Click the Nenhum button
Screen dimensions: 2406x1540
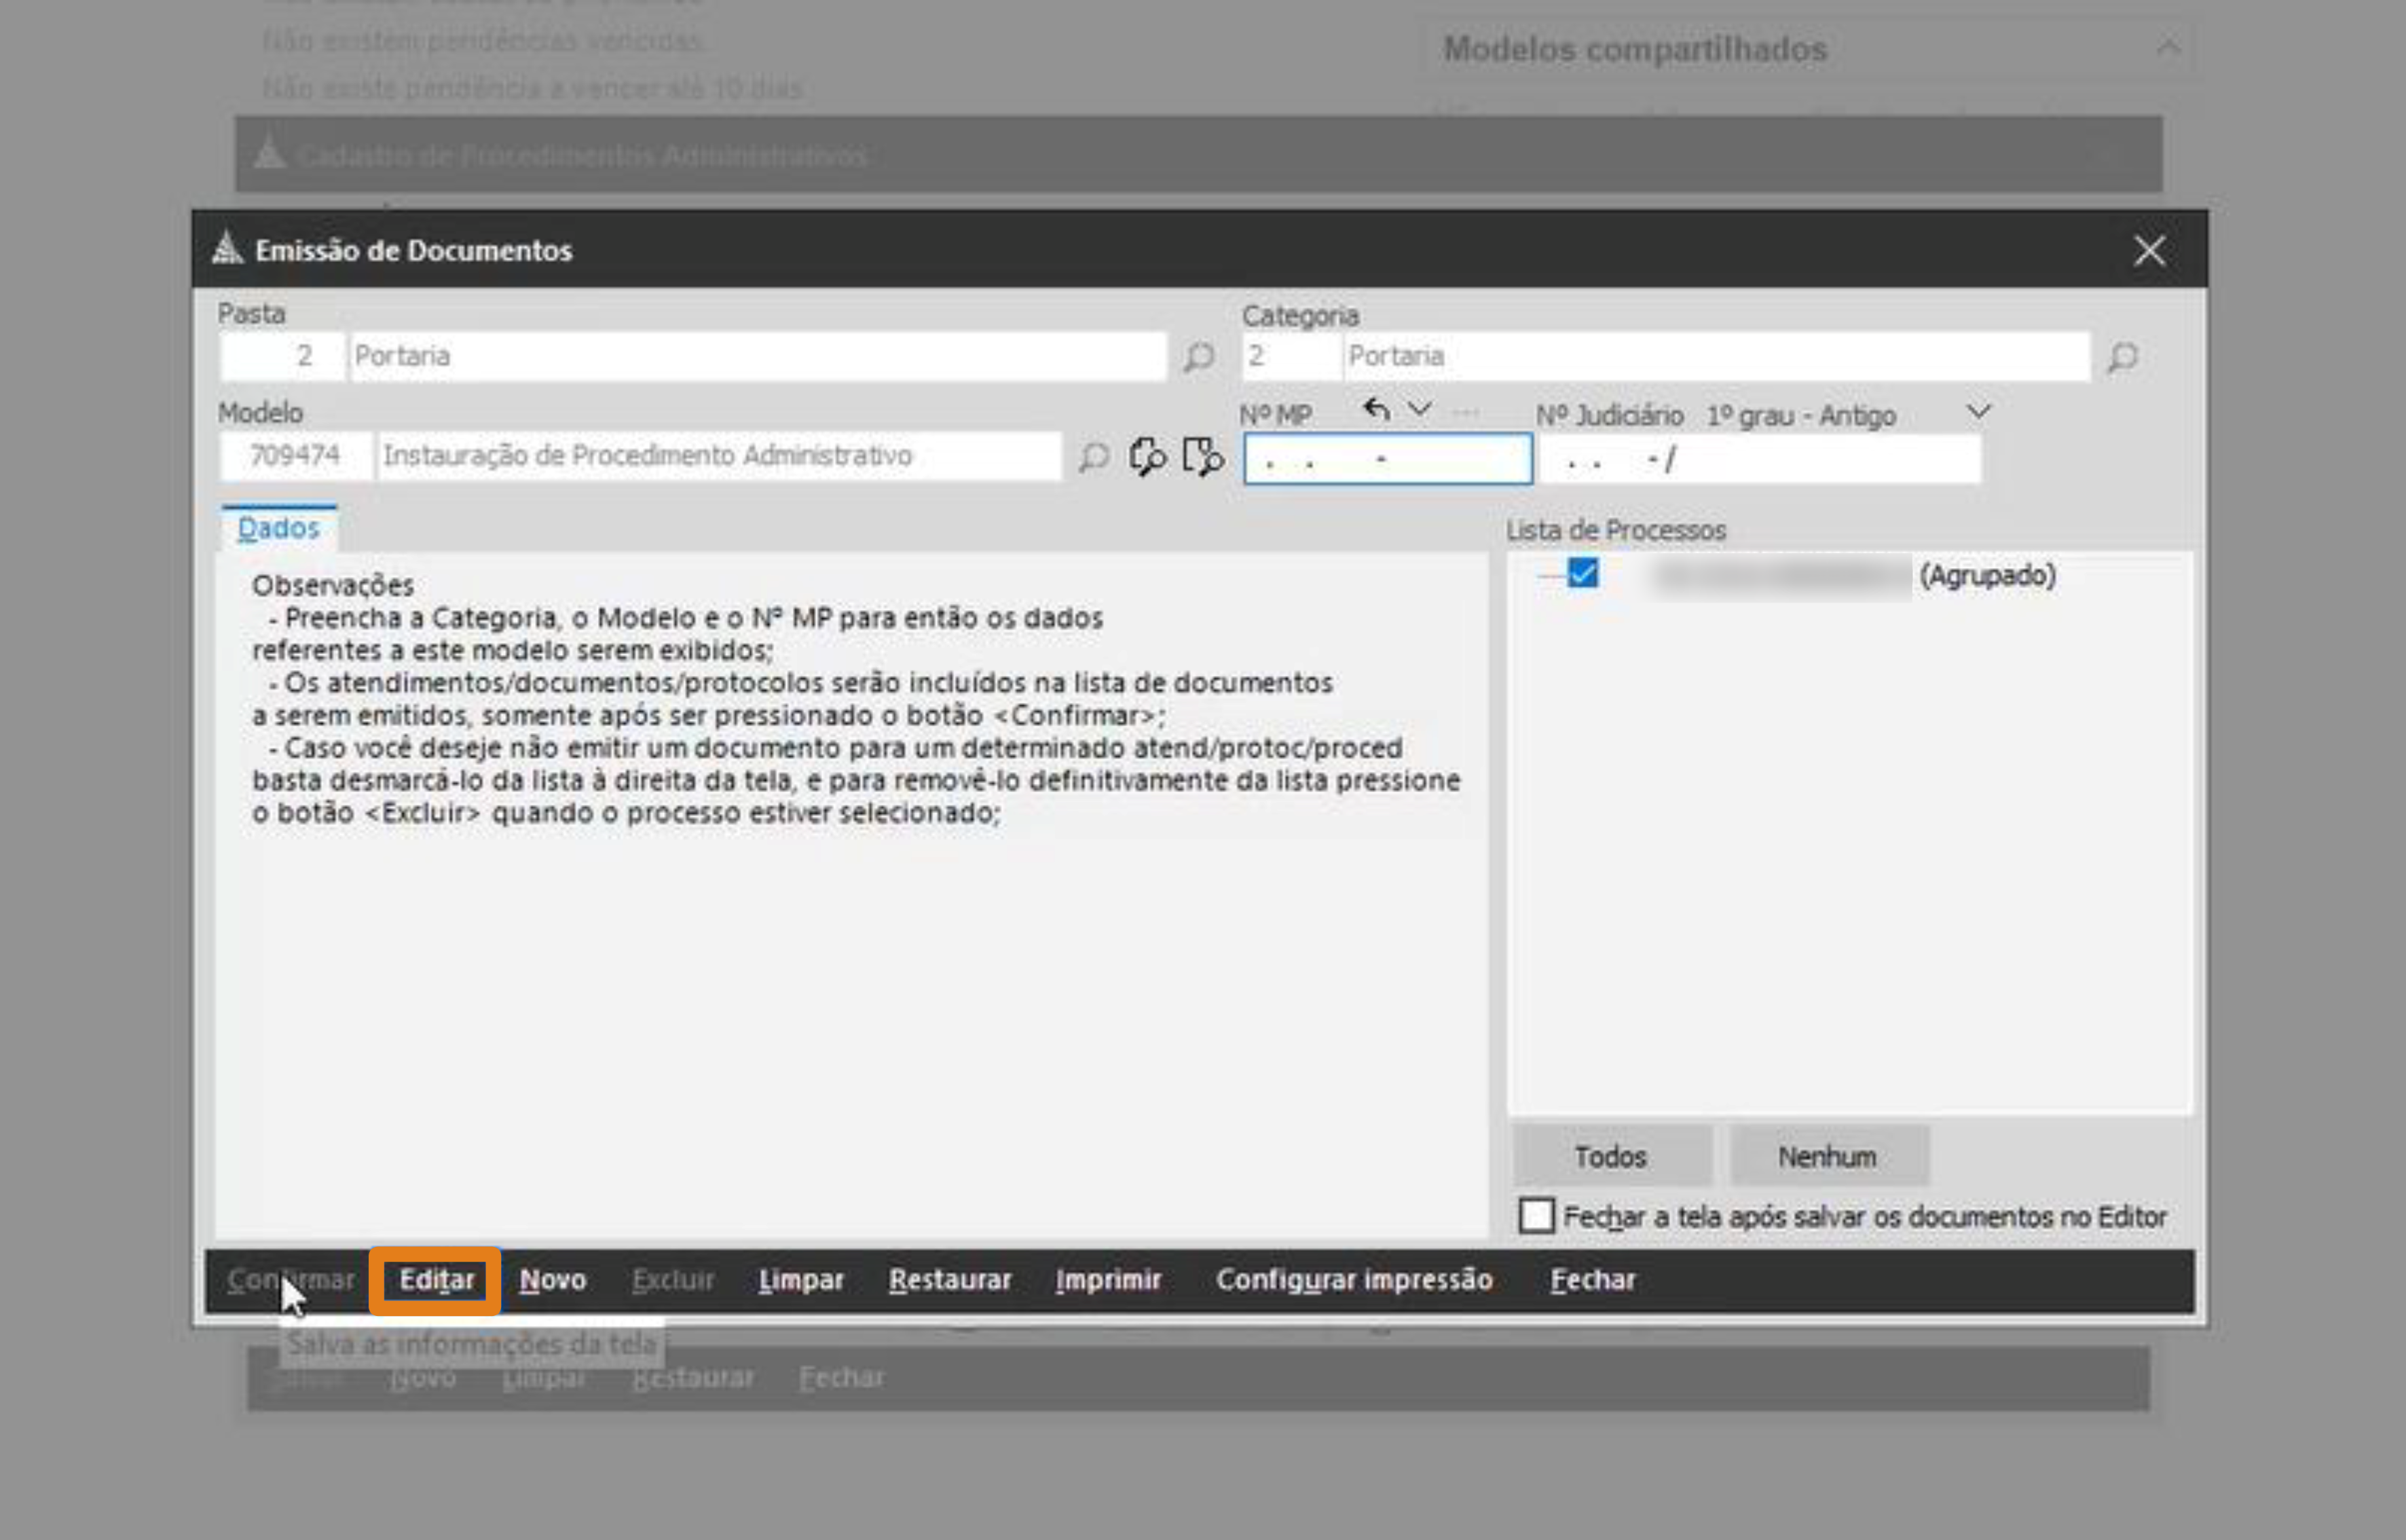(x=1828, y=1156)
